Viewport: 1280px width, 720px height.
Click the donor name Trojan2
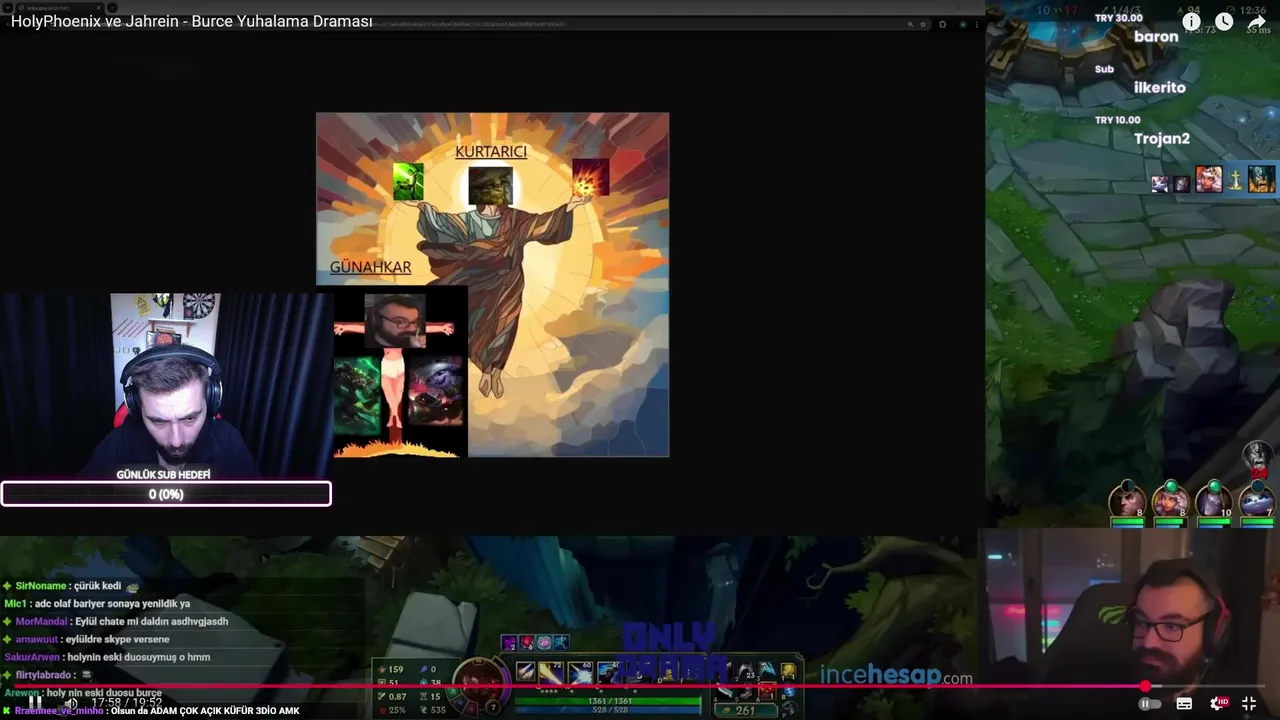click(x=1162, y=139)
